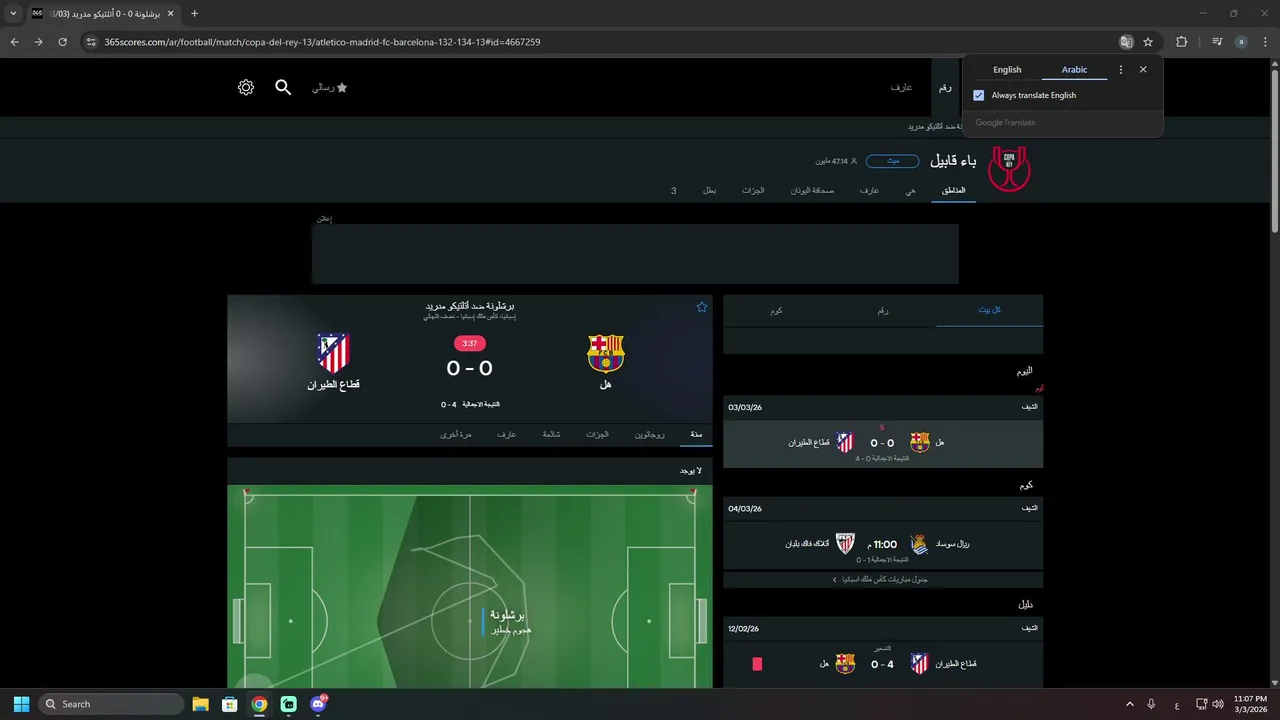1280x720 pixels.
Task: Click the URL address bar
Action: (600, 42)
